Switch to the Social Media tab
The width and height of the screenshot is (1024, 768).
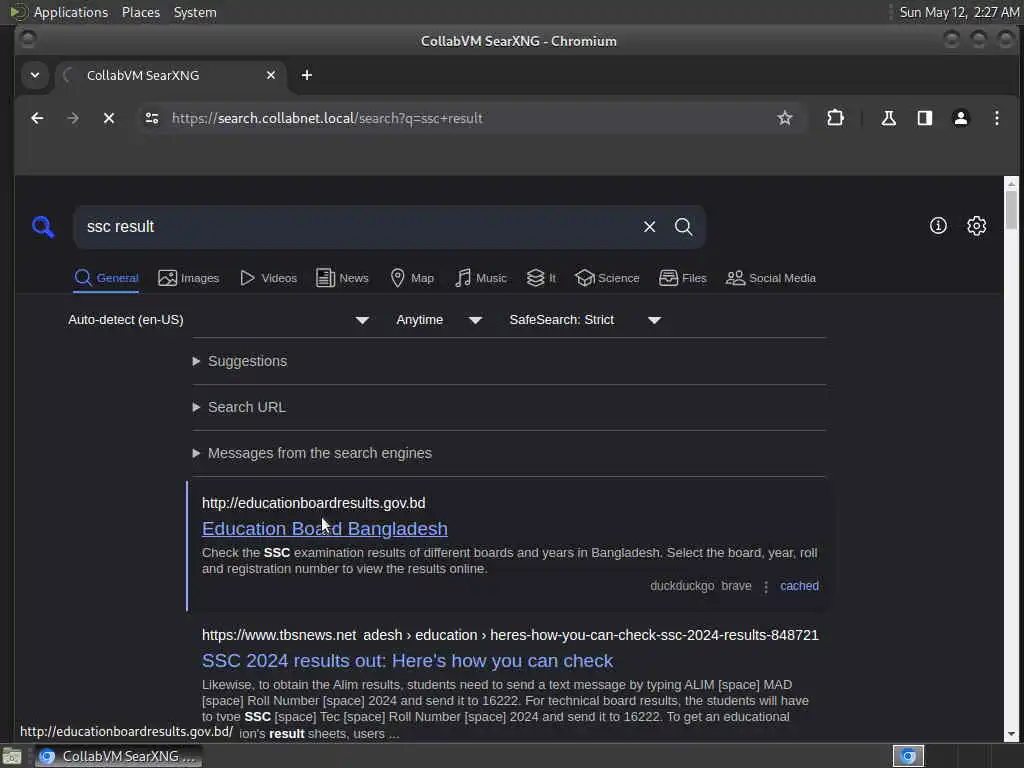click(x=771, y=278)
